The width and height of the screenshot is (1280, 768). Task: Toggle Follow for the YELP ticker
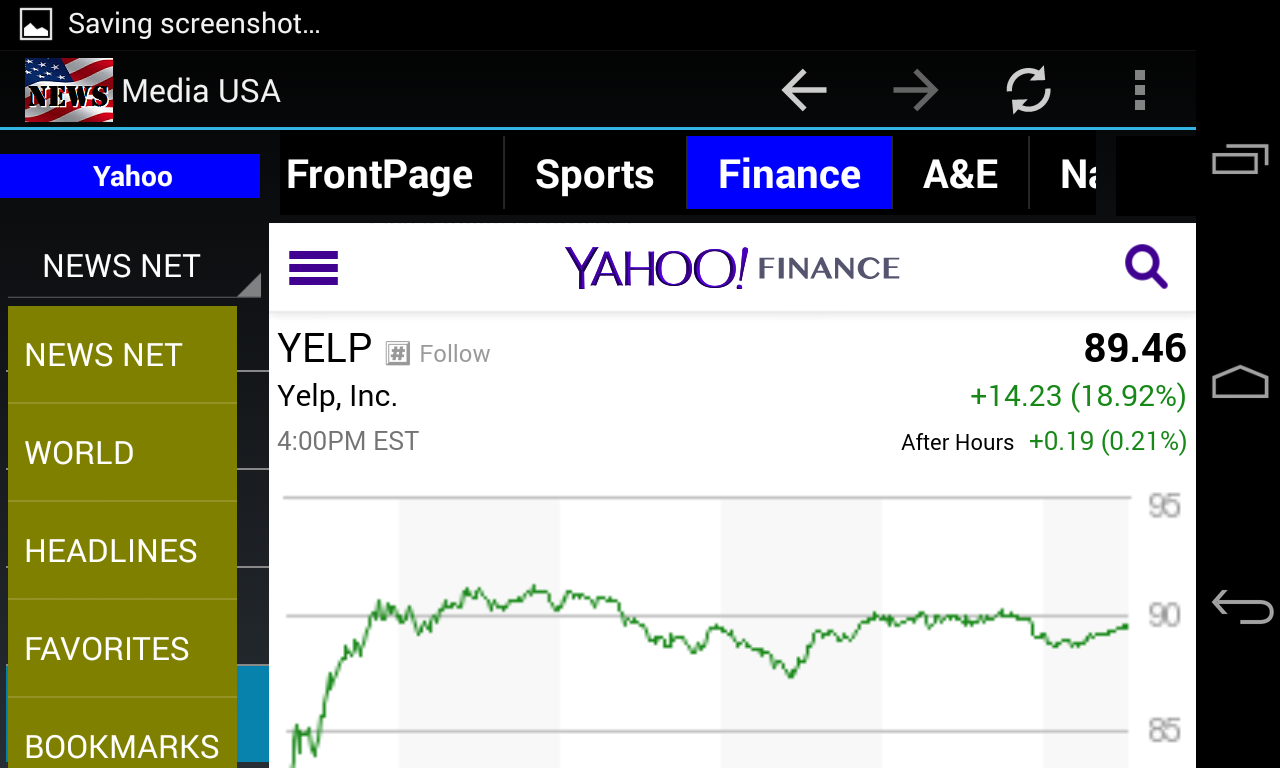point(439,354)
